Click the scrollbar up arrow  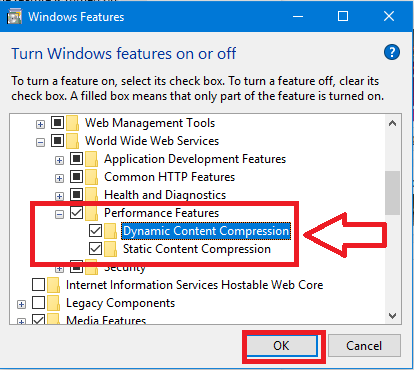(392, 123)
